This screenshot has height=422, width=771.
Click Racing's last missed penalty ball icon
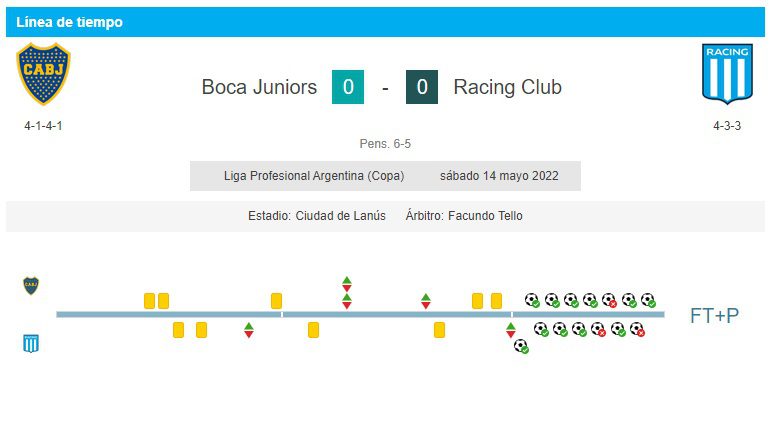636,329
